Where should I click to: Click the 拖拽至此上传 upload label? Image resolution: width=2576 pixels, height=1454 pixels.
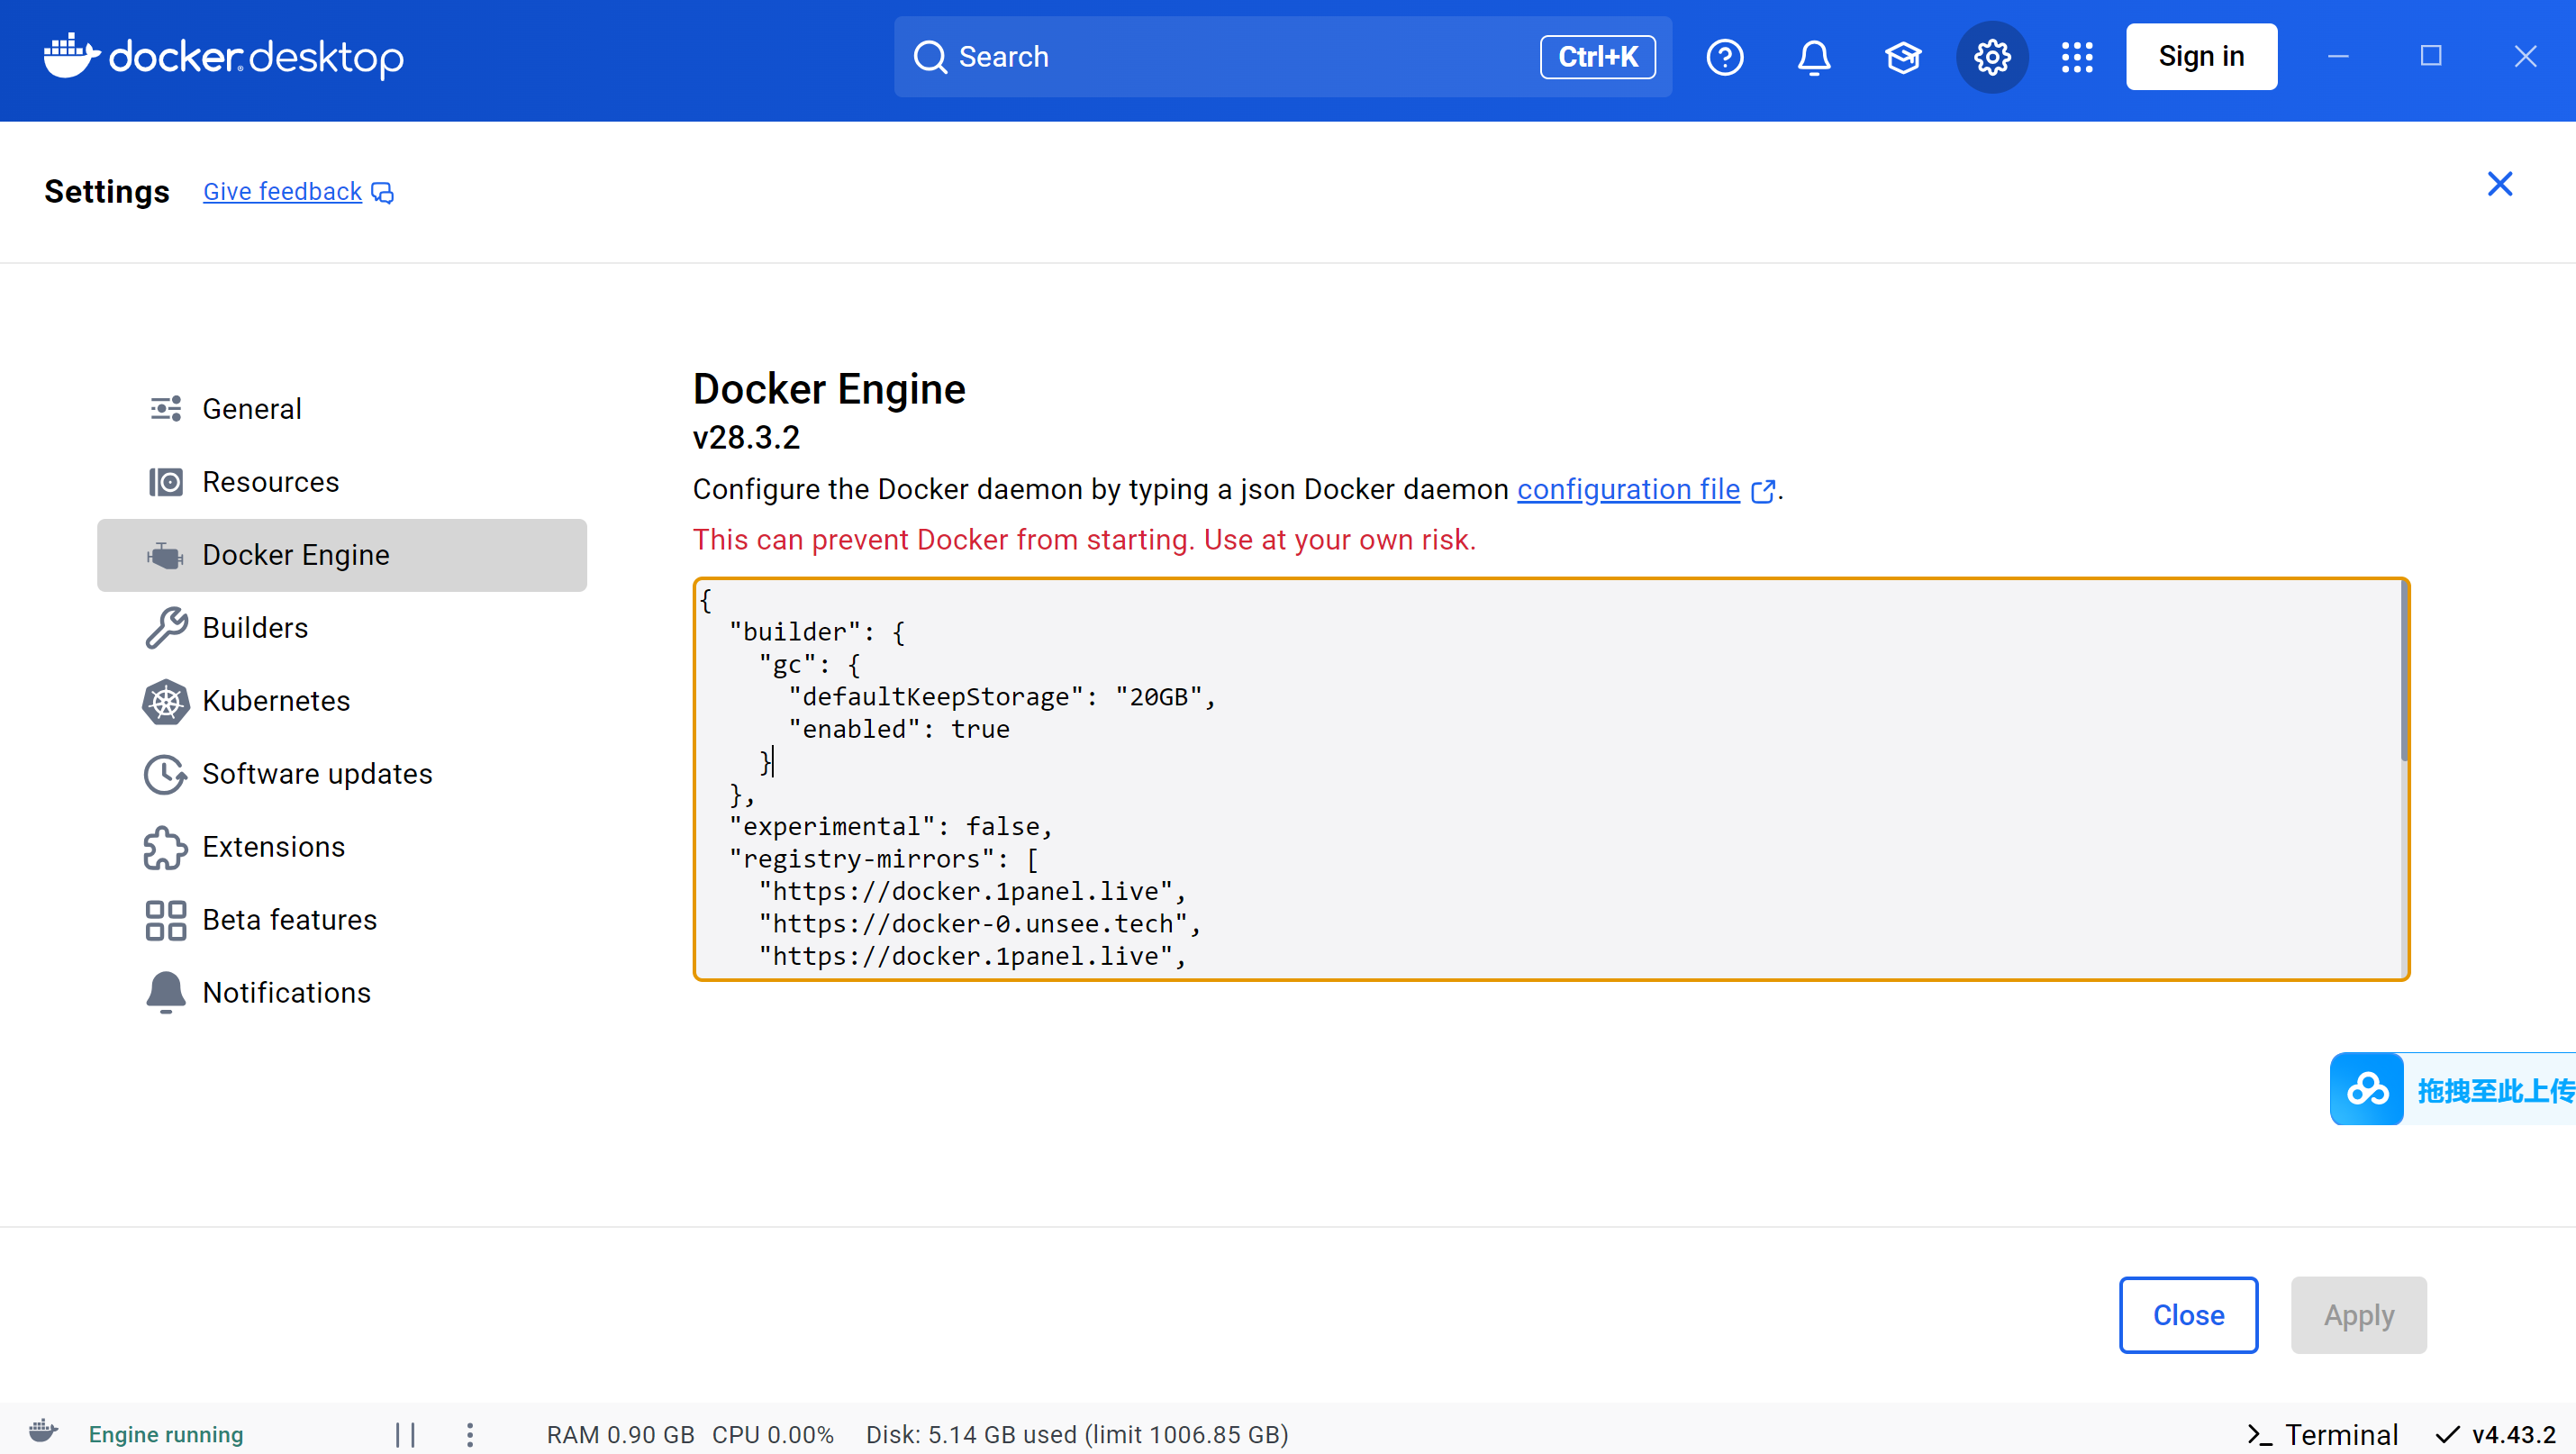(x=2495, y=1089)
